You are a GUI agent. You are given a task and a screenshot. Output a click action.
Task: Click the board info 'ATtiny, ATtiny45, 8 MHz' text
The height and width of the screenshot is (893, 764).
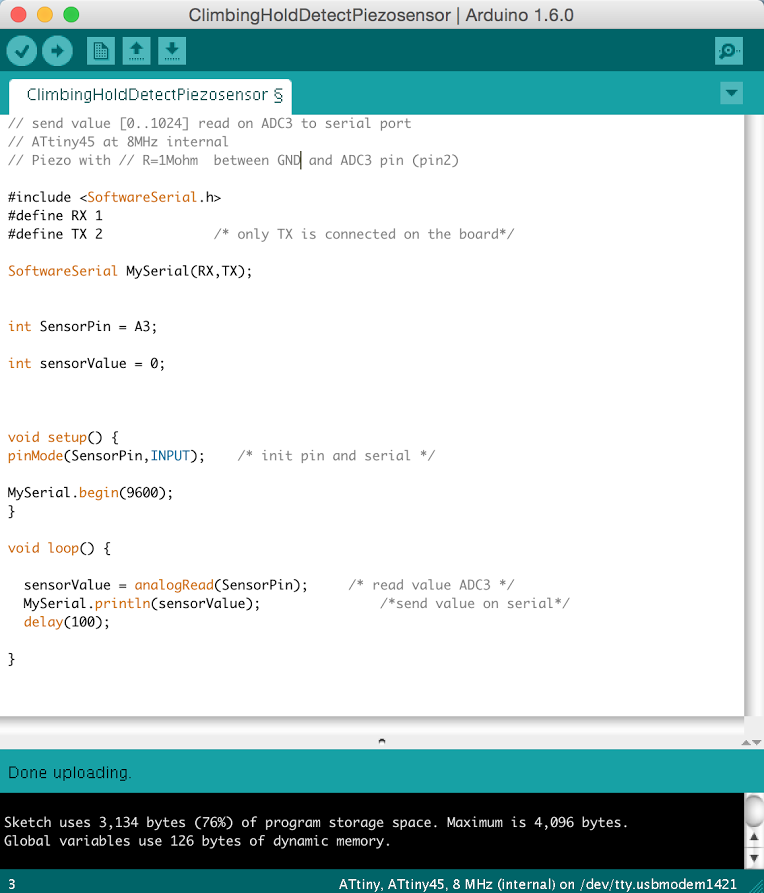point(537,884)
